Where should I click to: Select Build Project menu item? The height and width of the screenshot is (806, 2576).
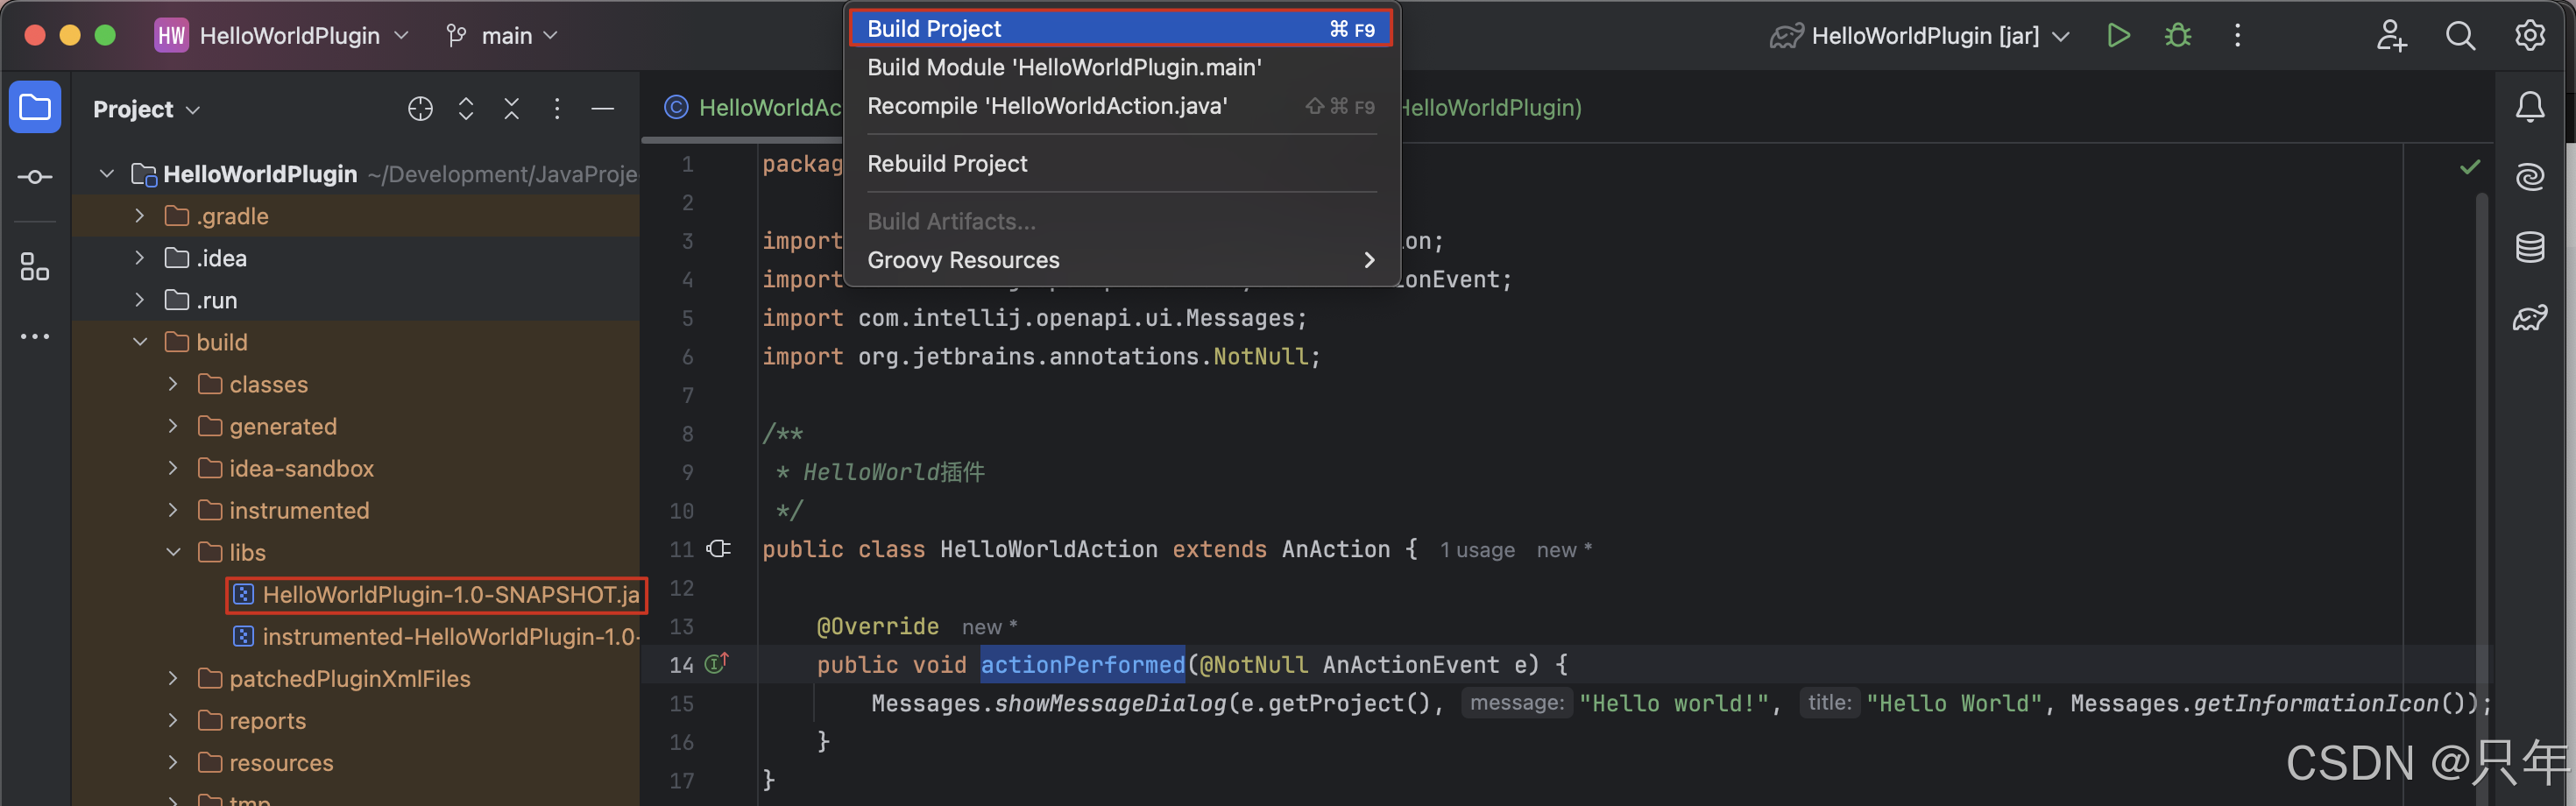click(x=1120, y=28)
